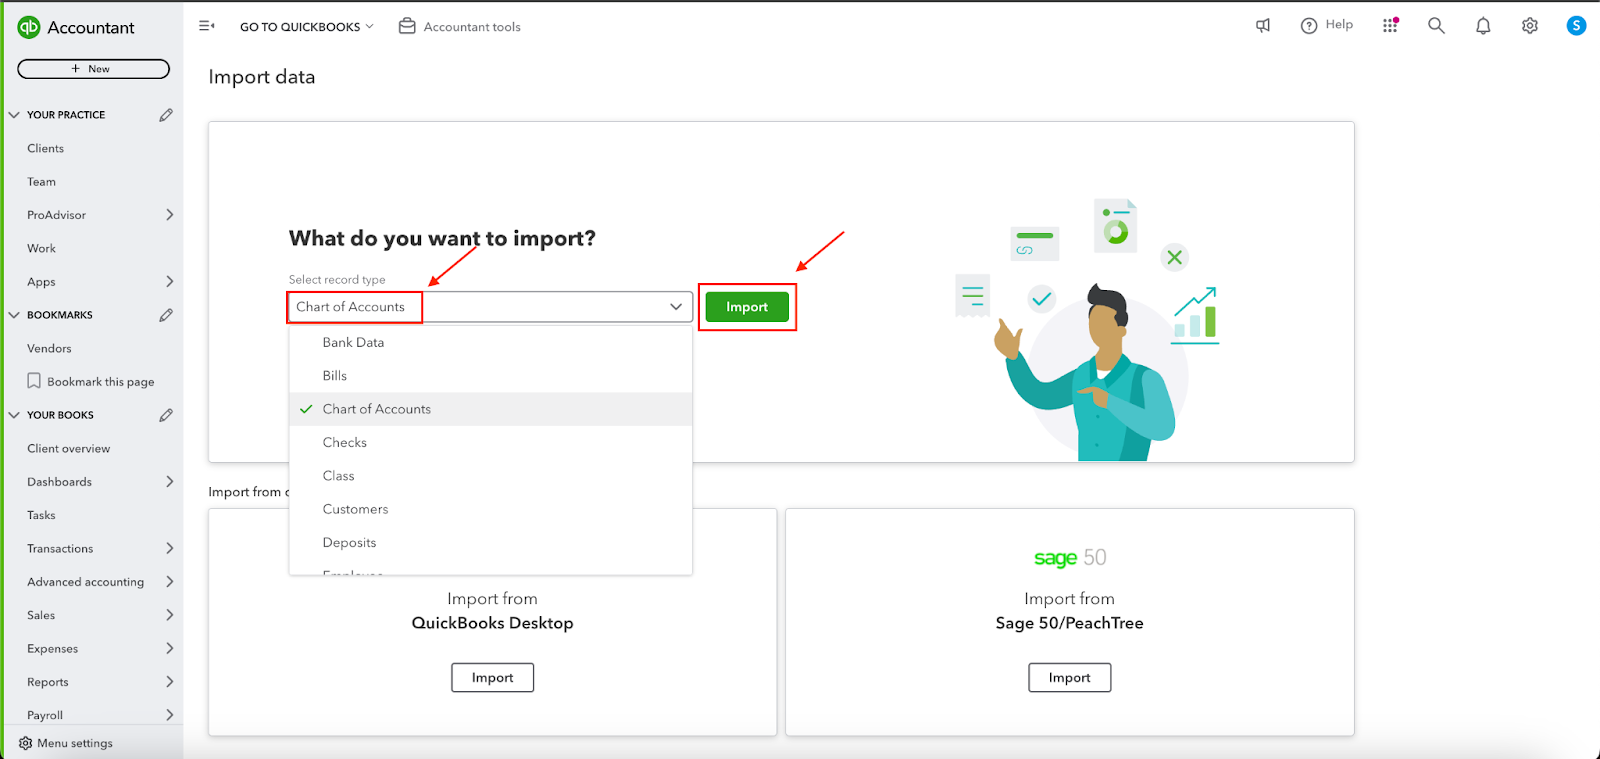1600x759 pixels.
Task: Expand the Transactions submenu arrow
Action: point(169,548)
